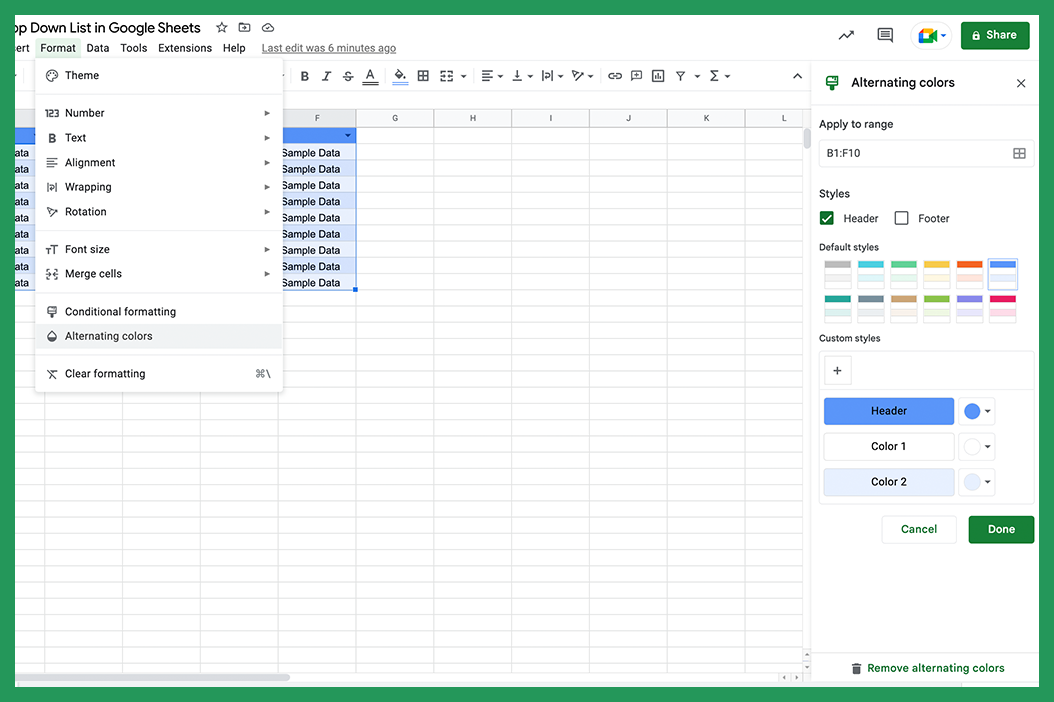This screenshot has height=702, width=1054.
Task: Apply italic formatting
Action: (326, 75)
